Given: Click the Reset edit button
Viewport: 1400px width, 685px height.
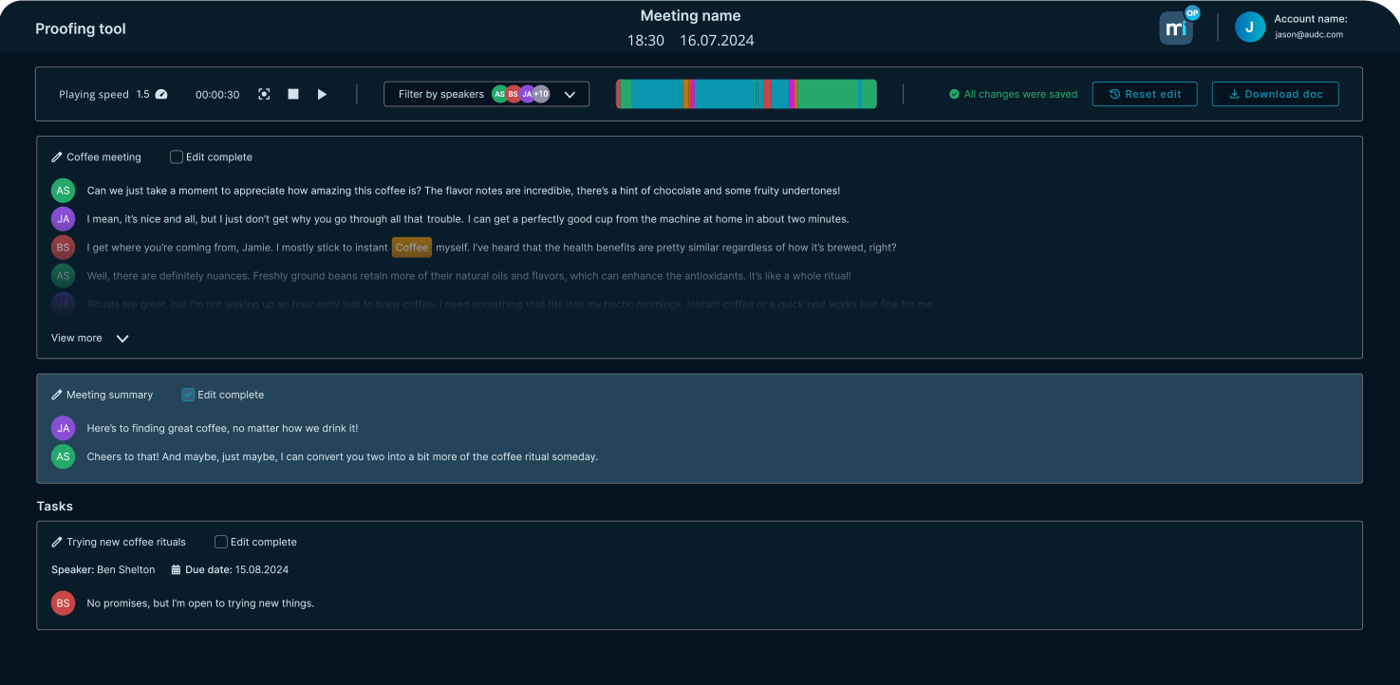Looking at the screenshot, I should (1144, 94).
